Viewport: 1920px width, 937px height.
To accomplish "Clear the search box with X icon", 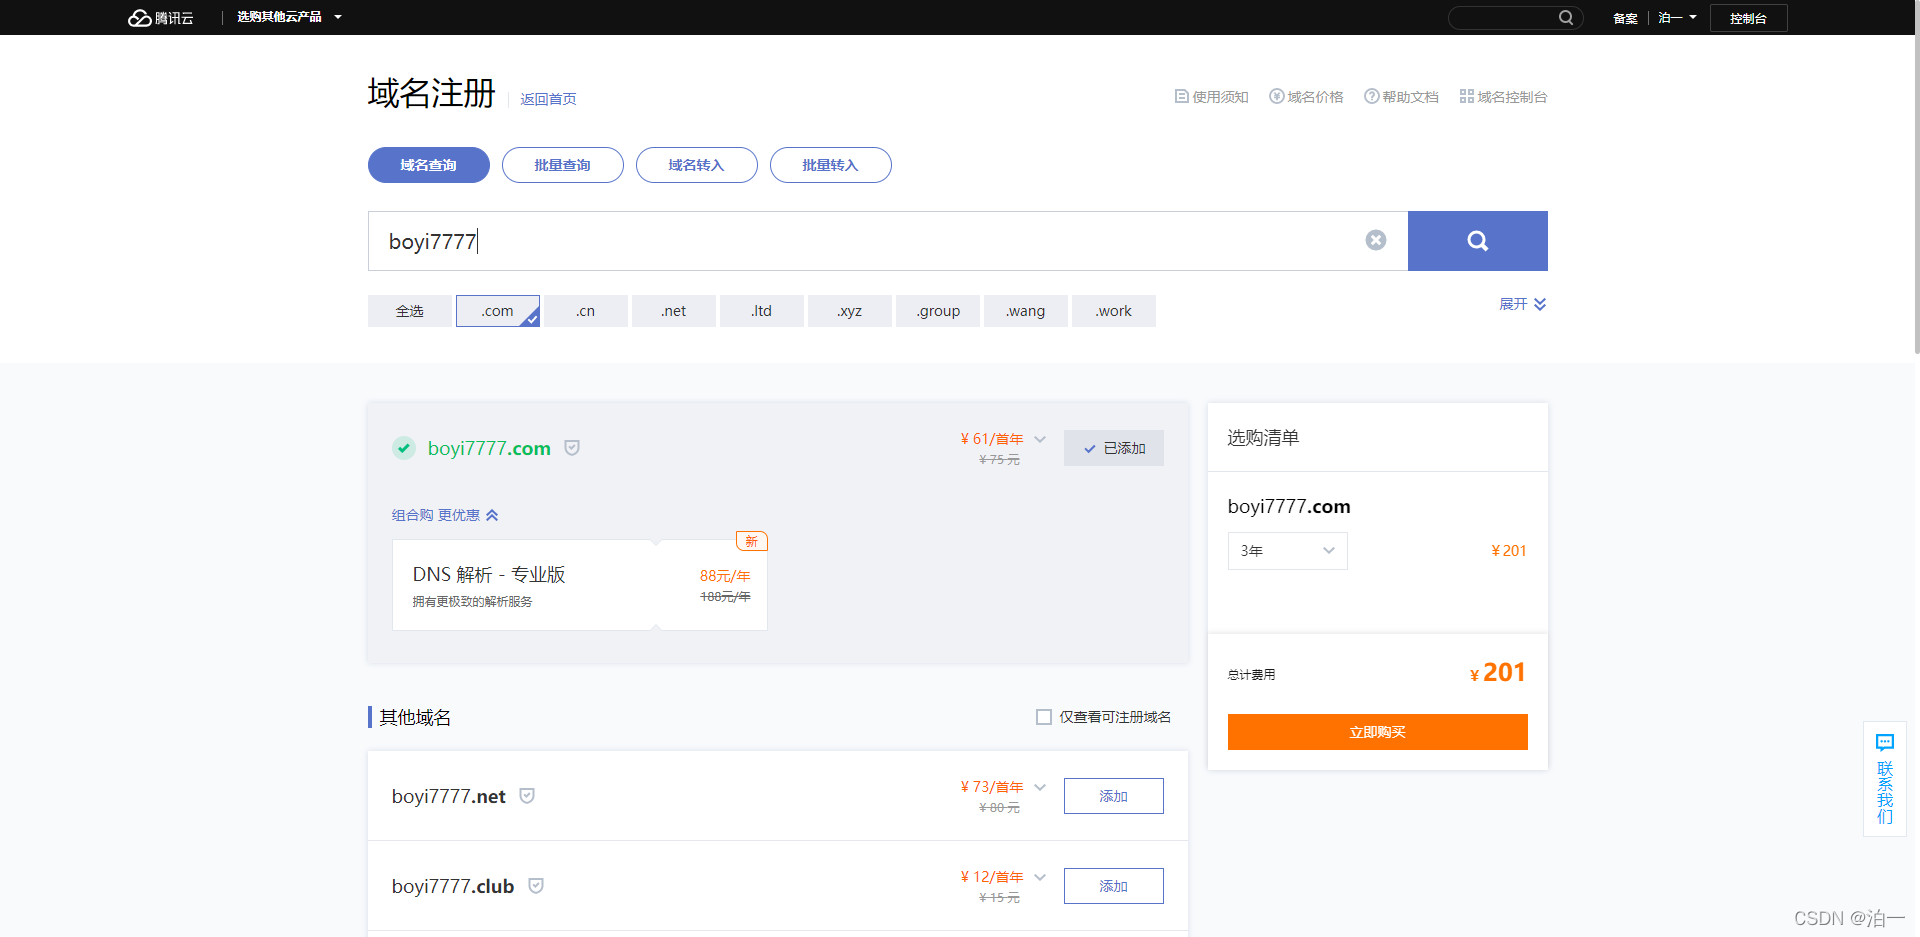I will pyautogui.click(x=1376, y=240).
